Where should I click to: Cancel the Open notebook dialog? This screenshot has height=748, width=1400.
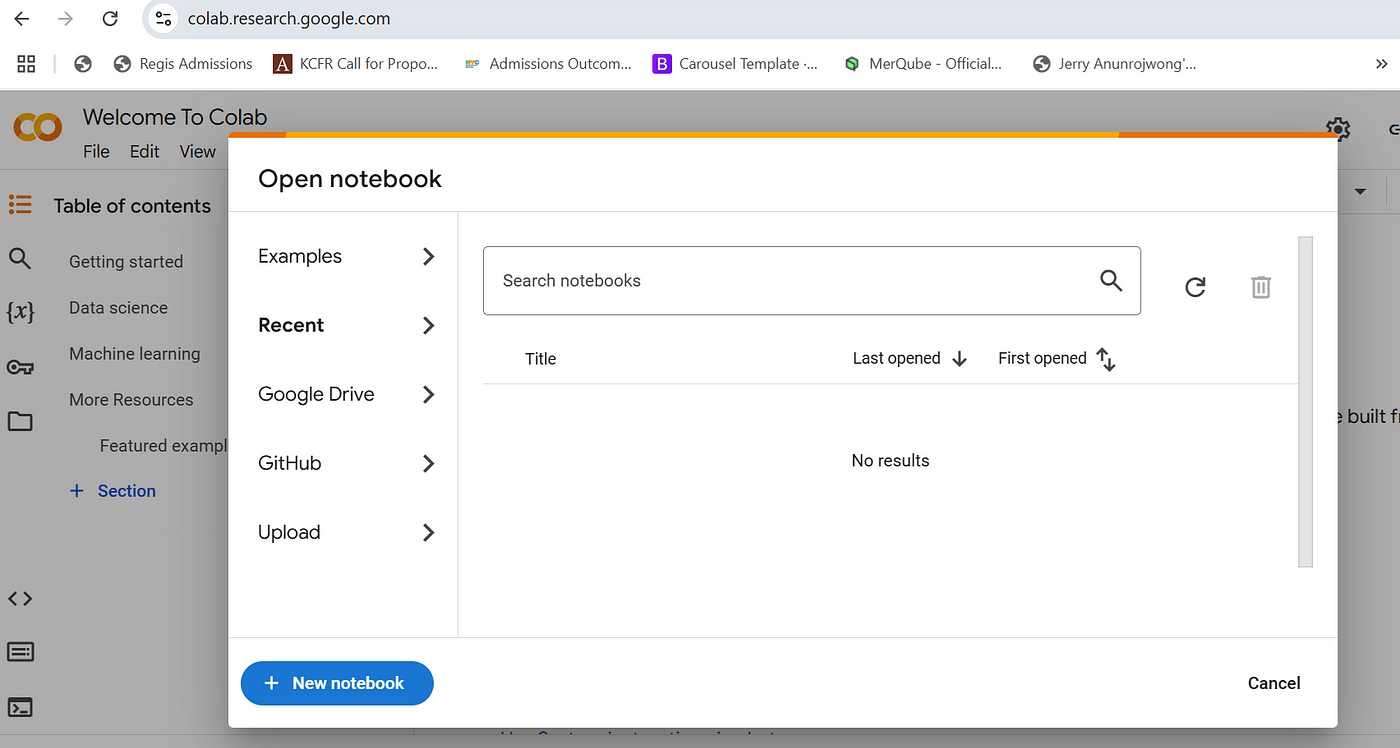click(x=1274, y=683)
